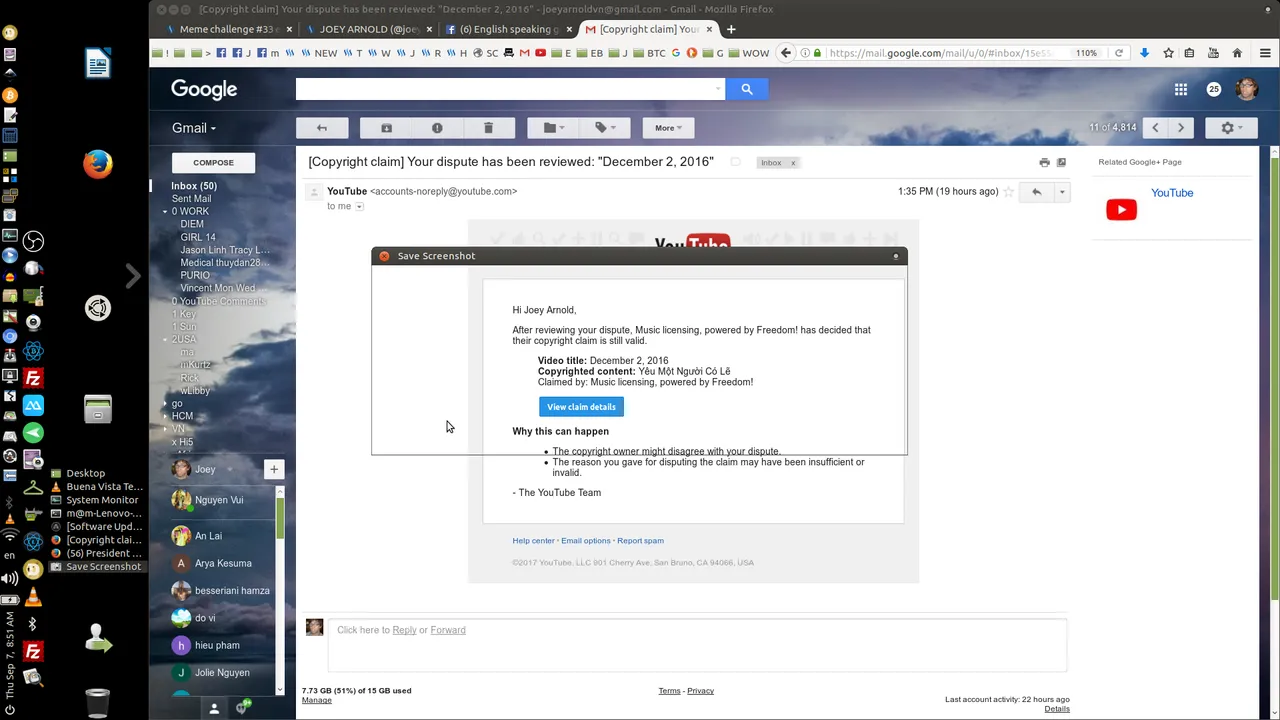The image size is (1280, 720).
Task: Open the YouTube Google+ page link
Action: click(x=1172, y=193)
